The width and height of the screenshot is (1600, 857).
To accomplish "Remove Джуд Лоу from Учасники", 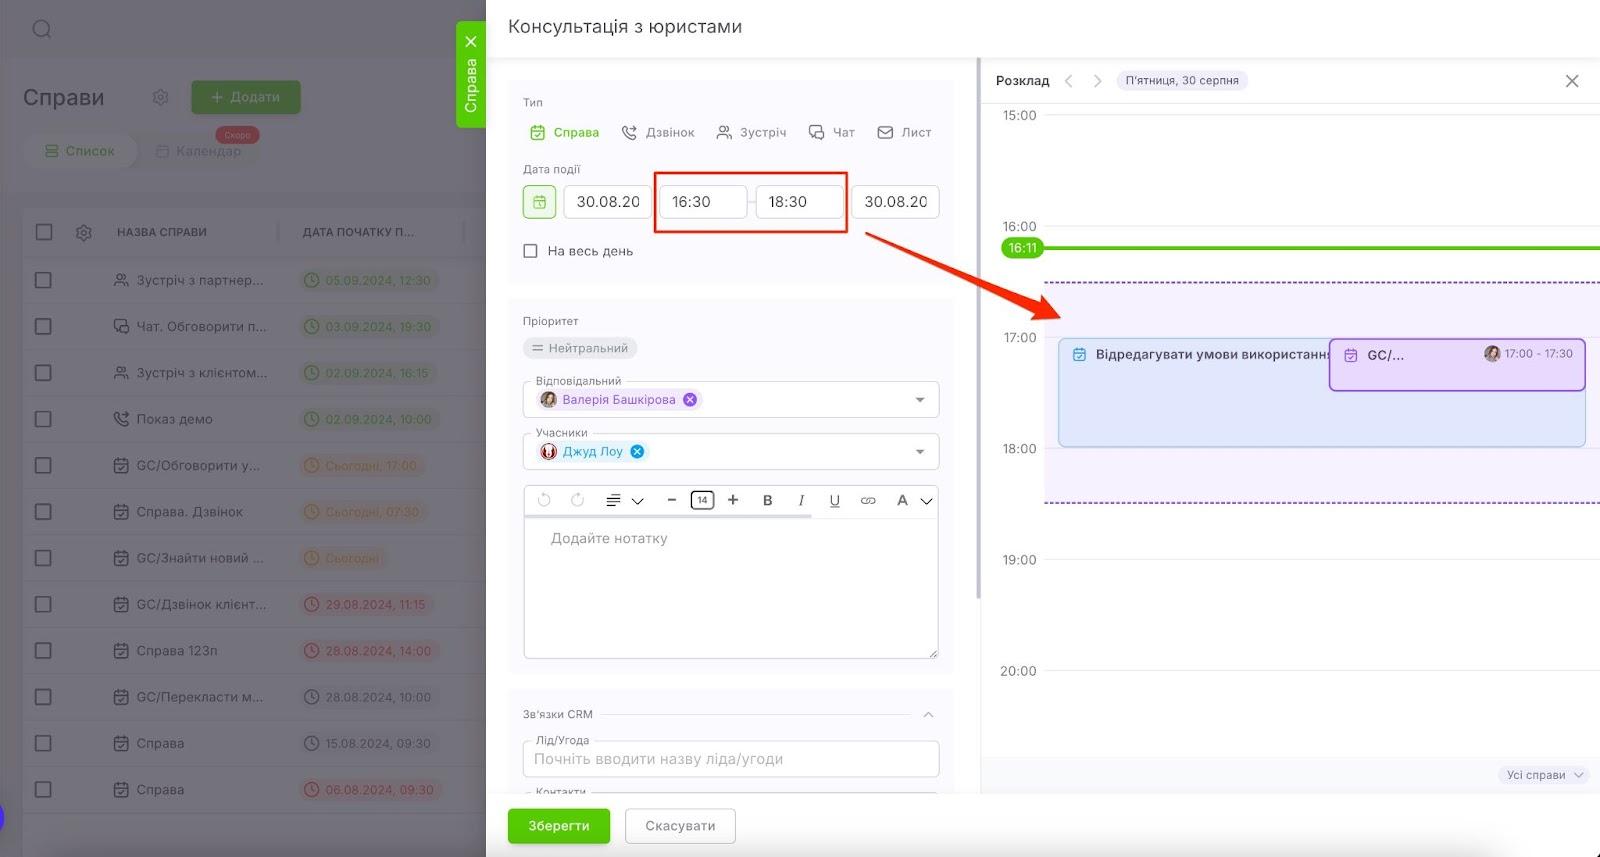I will [637, 452].
